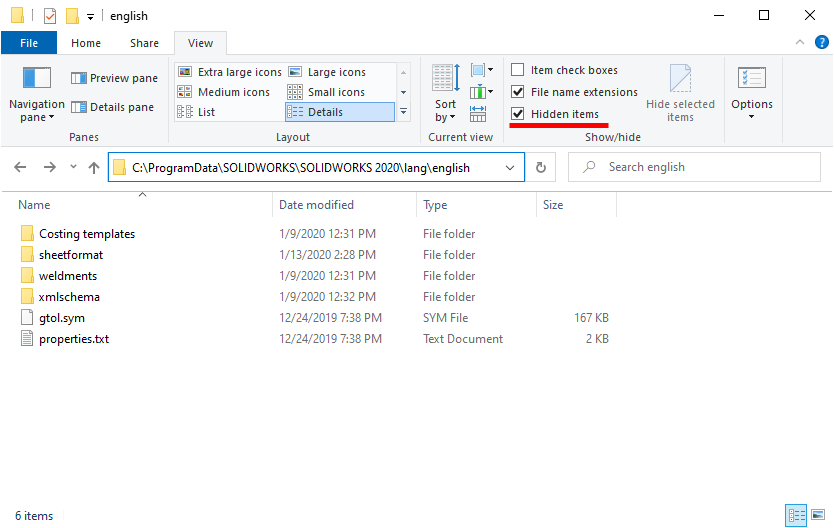
Task: Open the Sort by menu
Action: (x=446, y=93)
